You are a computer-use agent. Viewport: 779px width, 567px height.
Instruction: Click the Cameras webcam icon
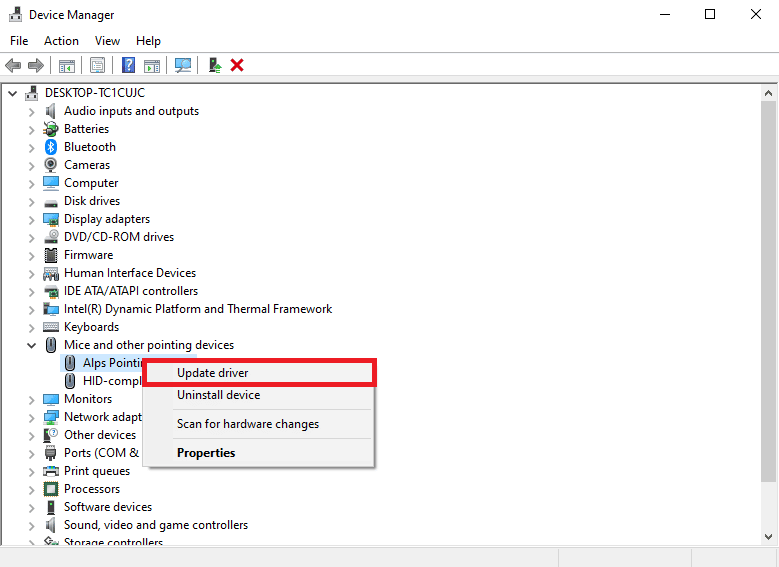coord(51,164)
